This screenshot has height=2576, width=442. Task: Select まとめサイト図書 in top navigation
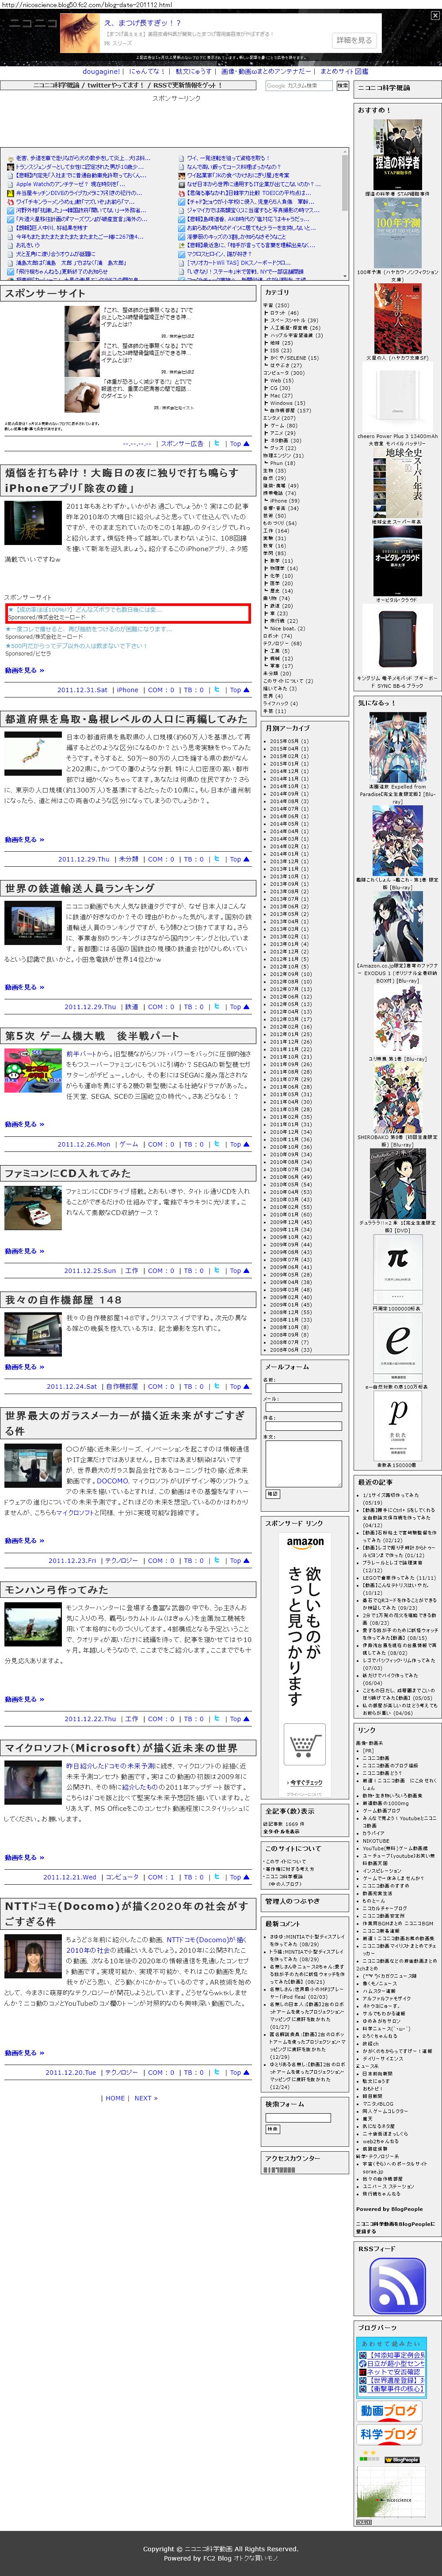point(344,72)
